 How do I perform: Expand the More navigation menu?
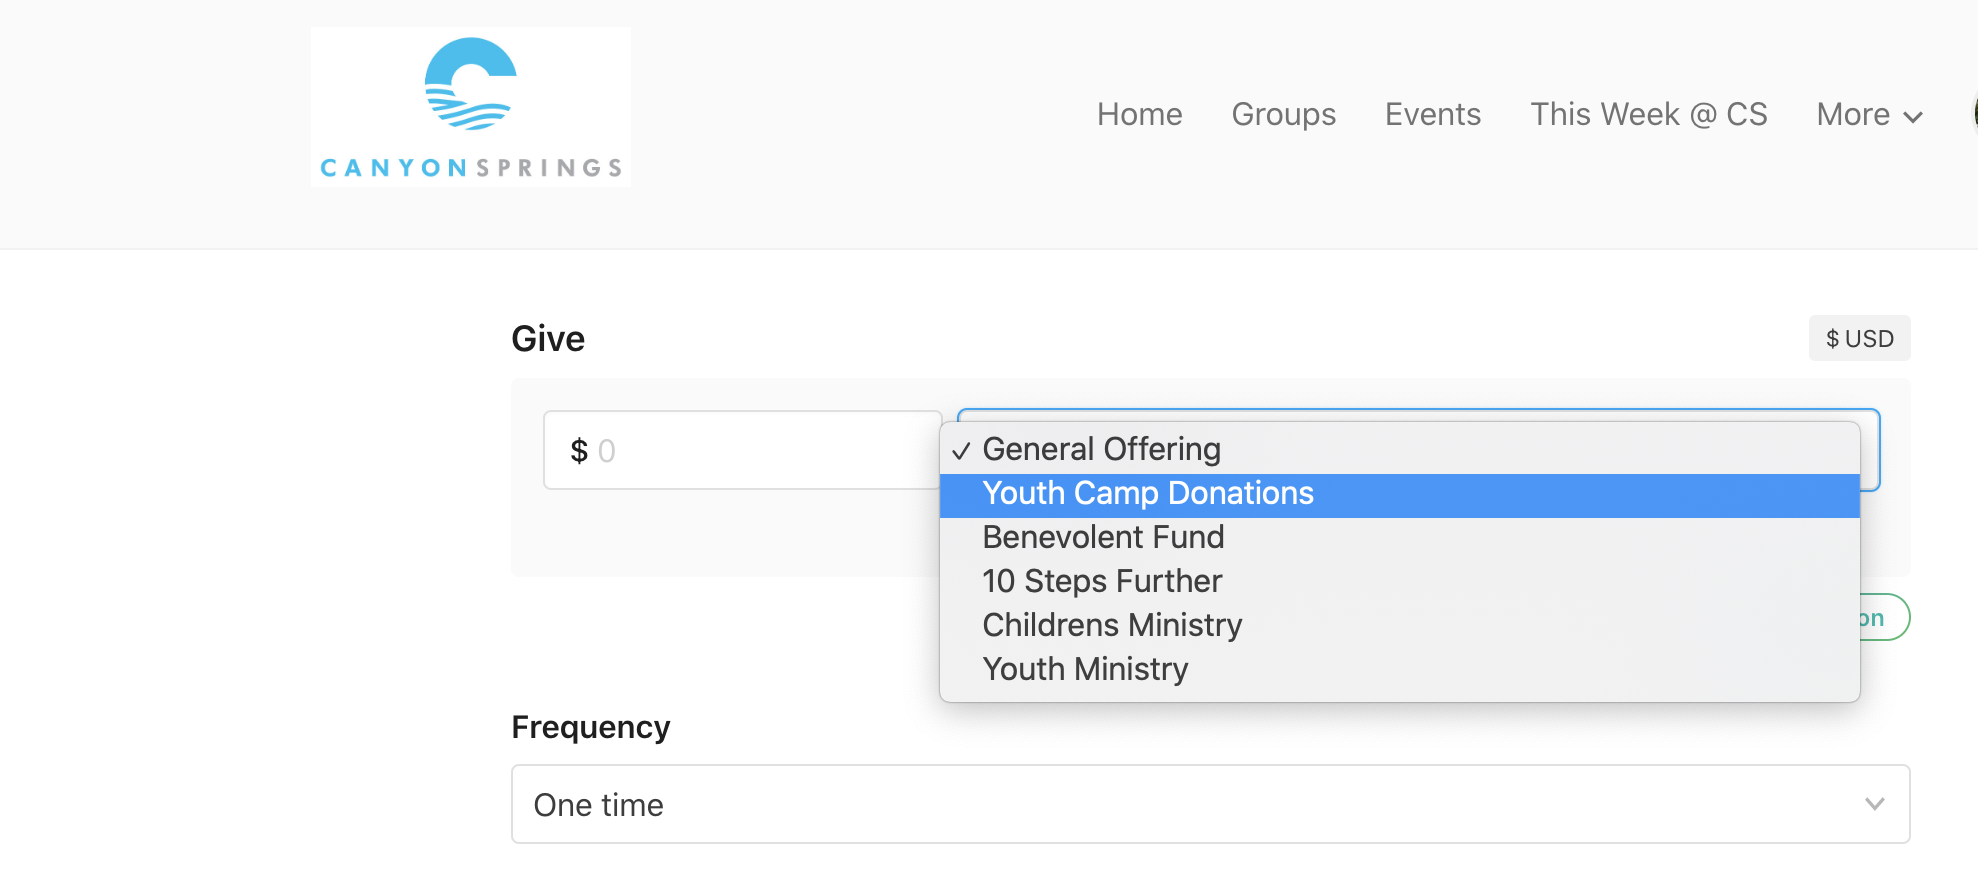(x=1869, y=114)
